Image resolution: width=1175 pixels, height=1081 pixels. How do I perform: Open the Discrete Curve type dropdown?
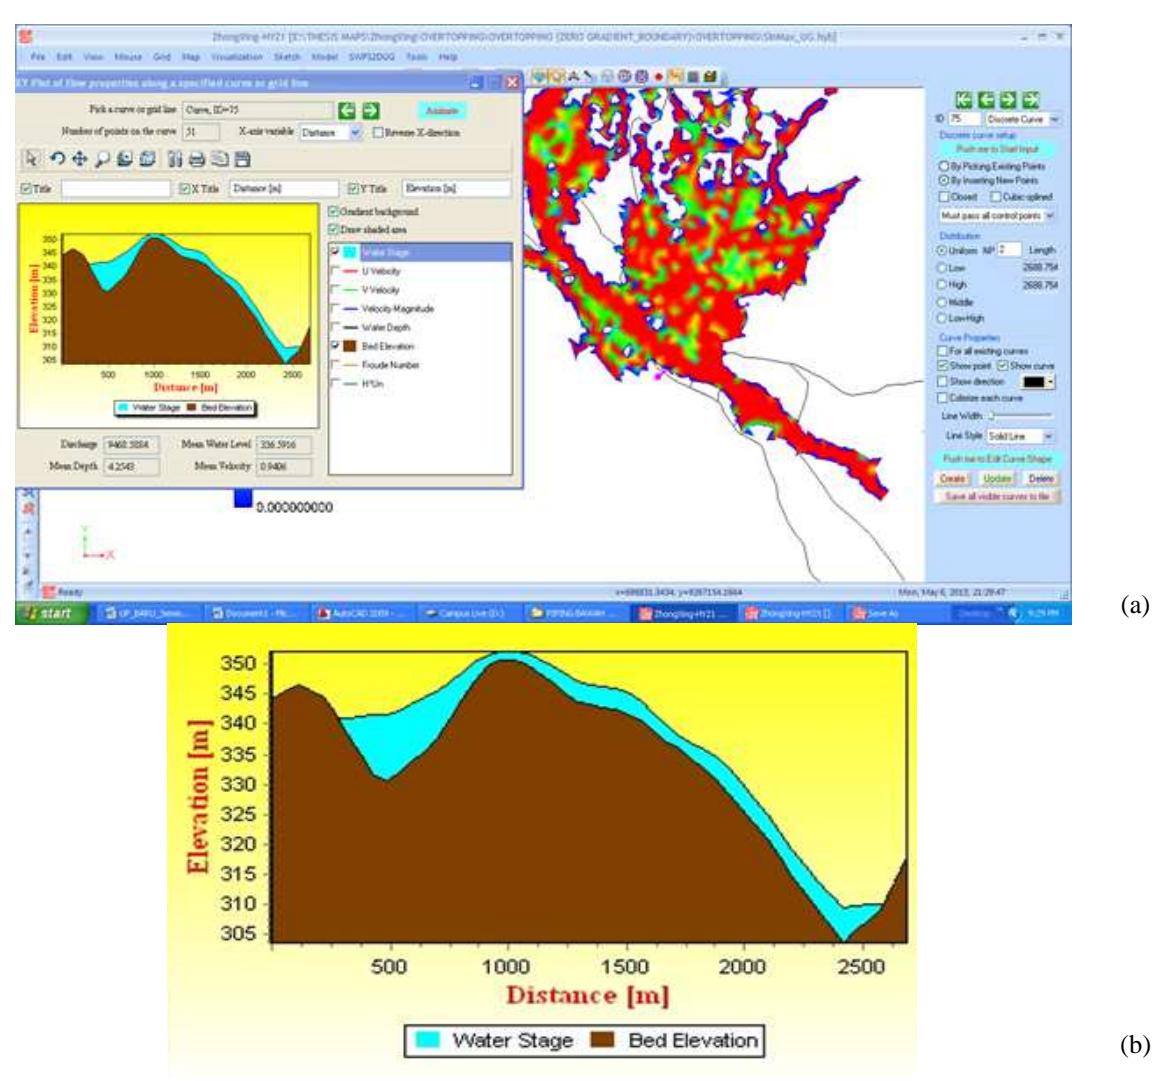[x=1054, y=119]
